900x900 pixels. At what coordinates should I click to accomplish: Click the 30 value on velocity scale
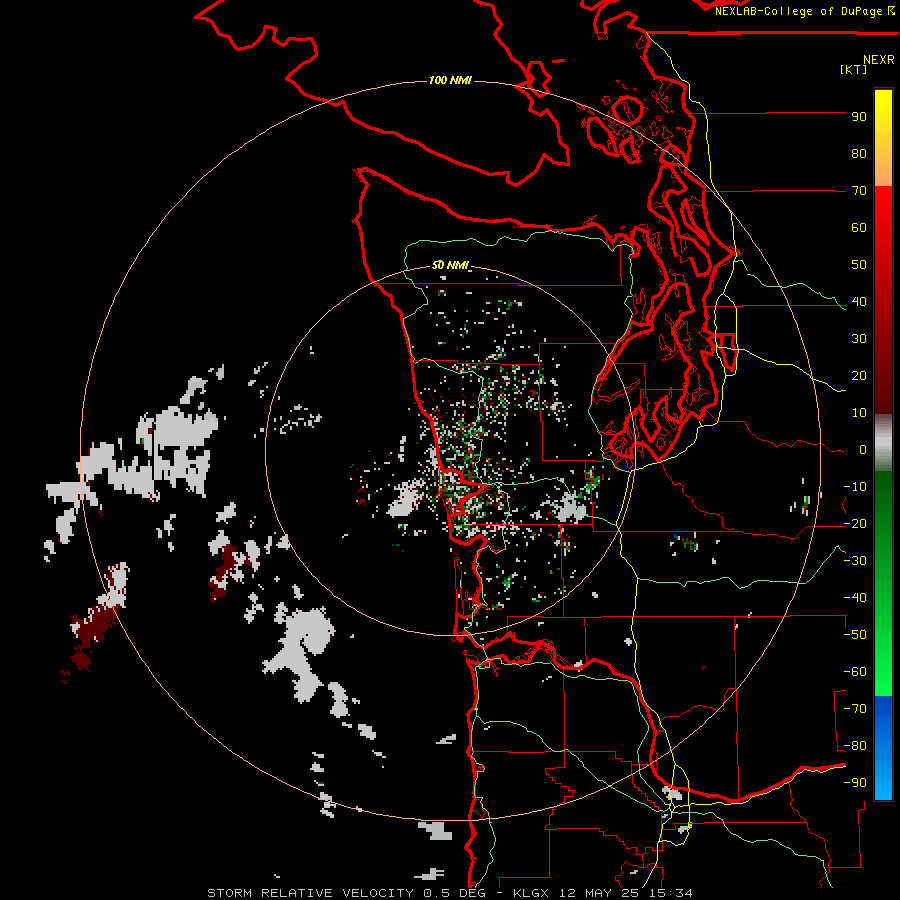859,339
